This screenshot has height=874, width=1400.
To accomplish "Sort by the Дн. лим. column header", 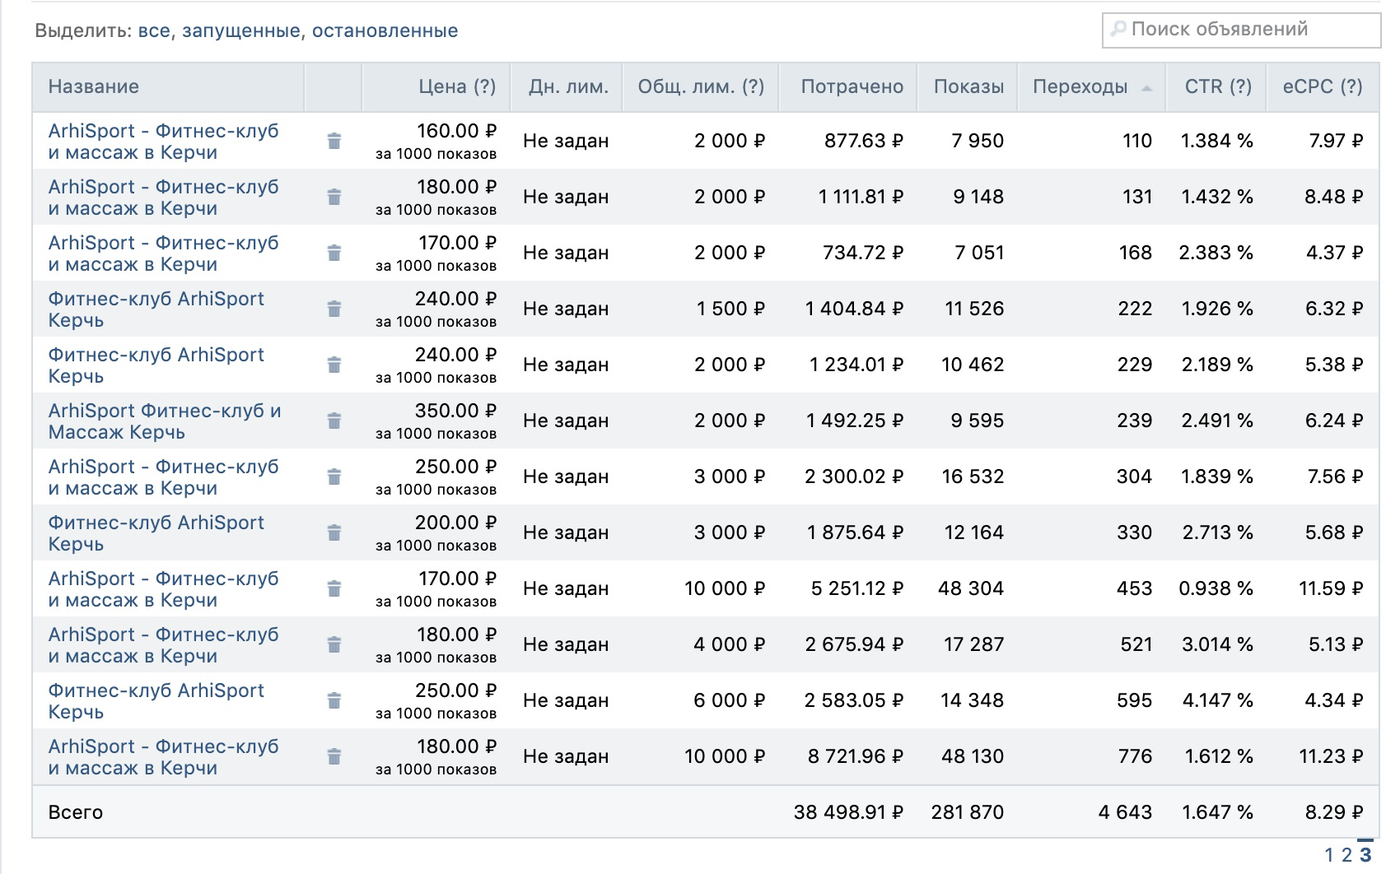I will [x=568, y=87].
